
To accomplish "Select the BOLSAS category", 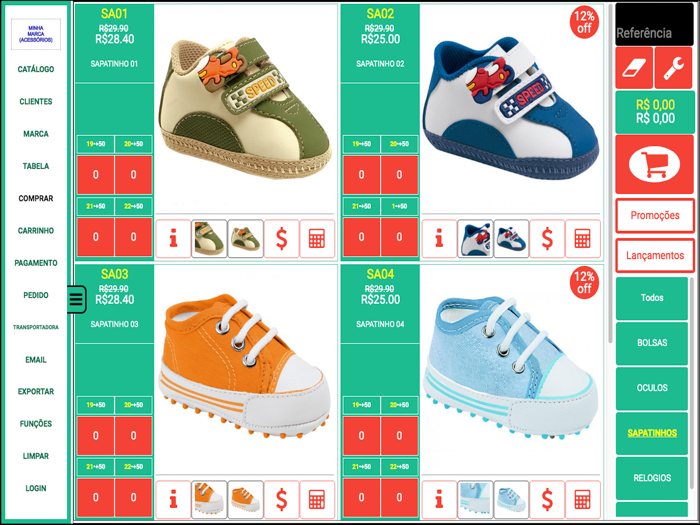I will (x=652, y=343).
